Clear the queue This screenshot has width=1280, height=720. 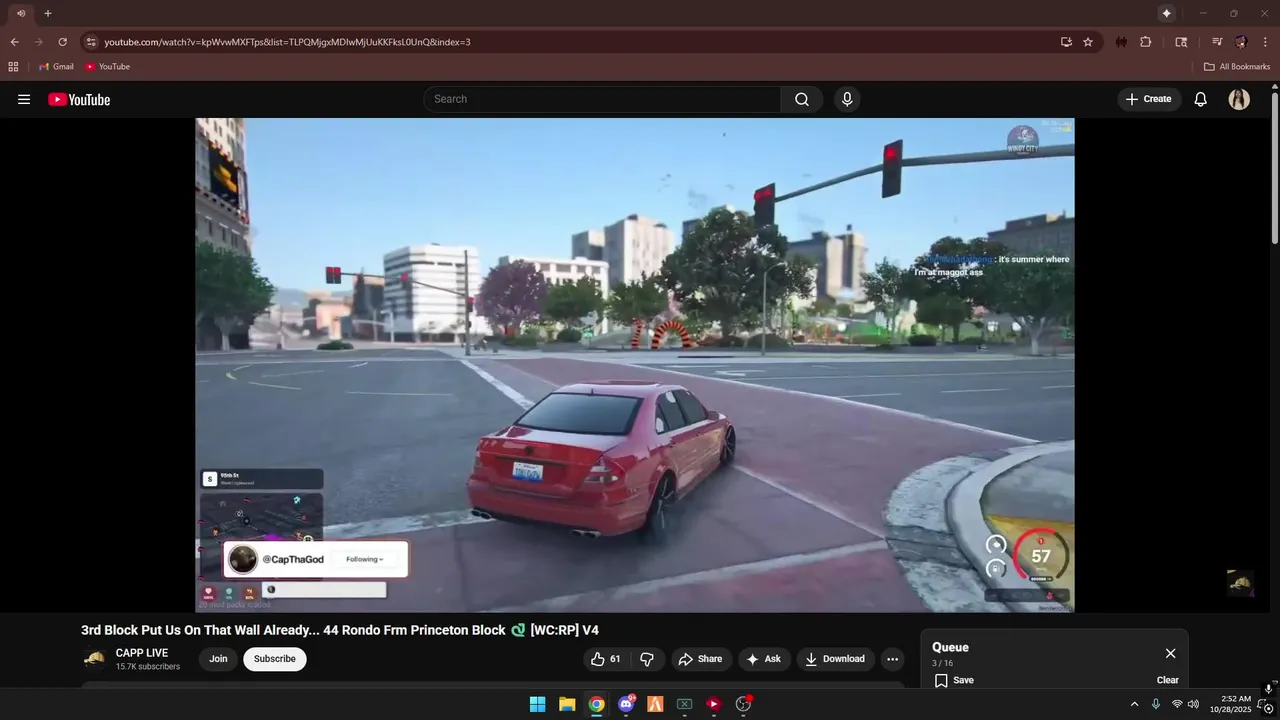1168,680
